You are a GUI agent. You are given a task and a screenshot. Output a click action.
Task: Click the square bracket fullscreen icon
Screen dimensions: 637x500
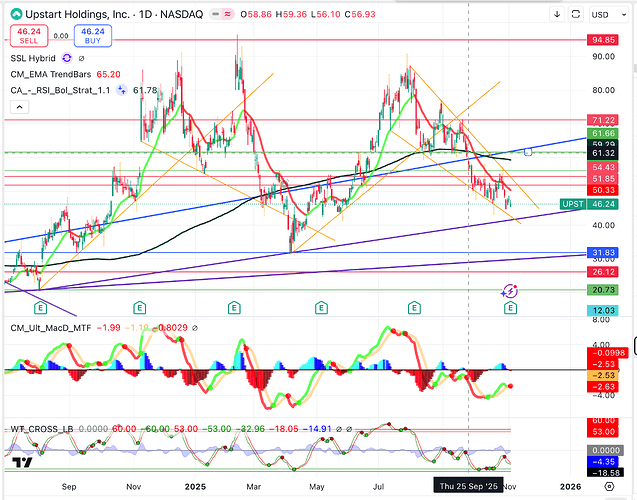pos(576,14)
